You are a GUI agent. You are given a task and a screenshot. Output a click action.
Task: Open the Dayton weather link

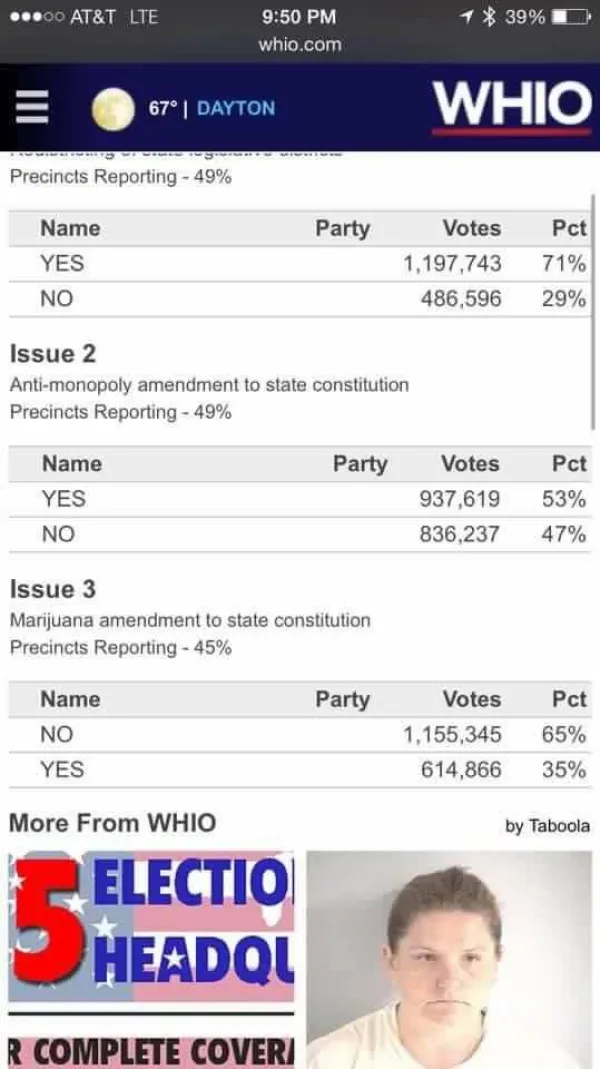tap(236, 109)
